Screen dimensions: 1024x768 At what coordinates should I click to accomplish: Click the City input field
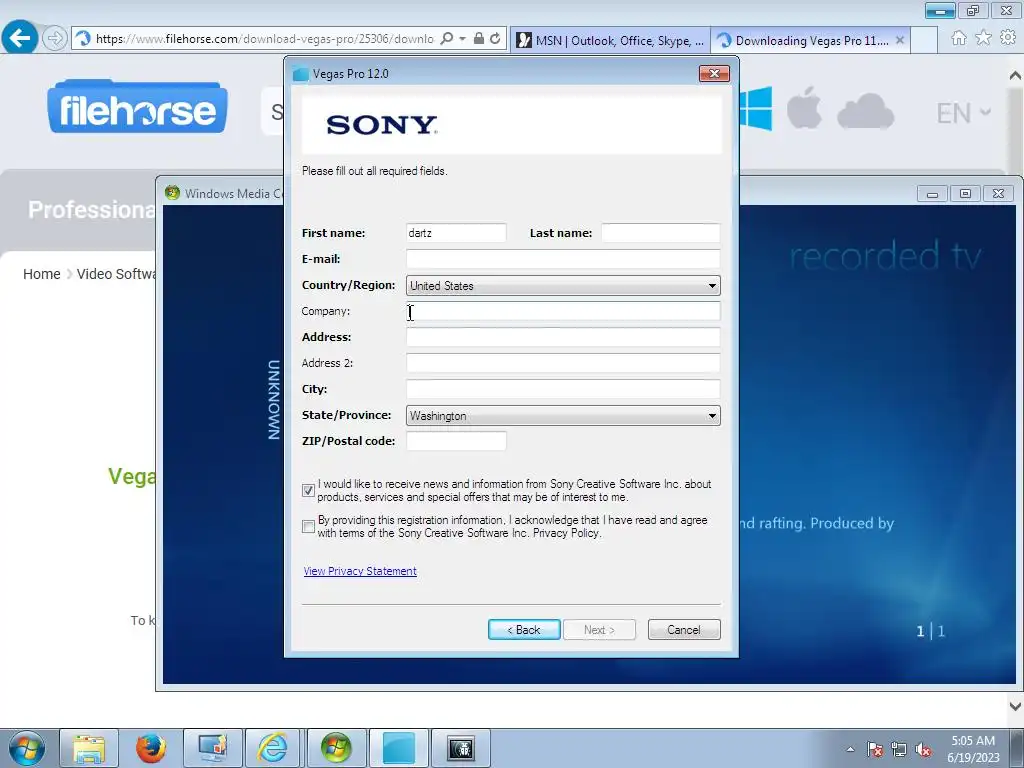(x=563, y=389)
